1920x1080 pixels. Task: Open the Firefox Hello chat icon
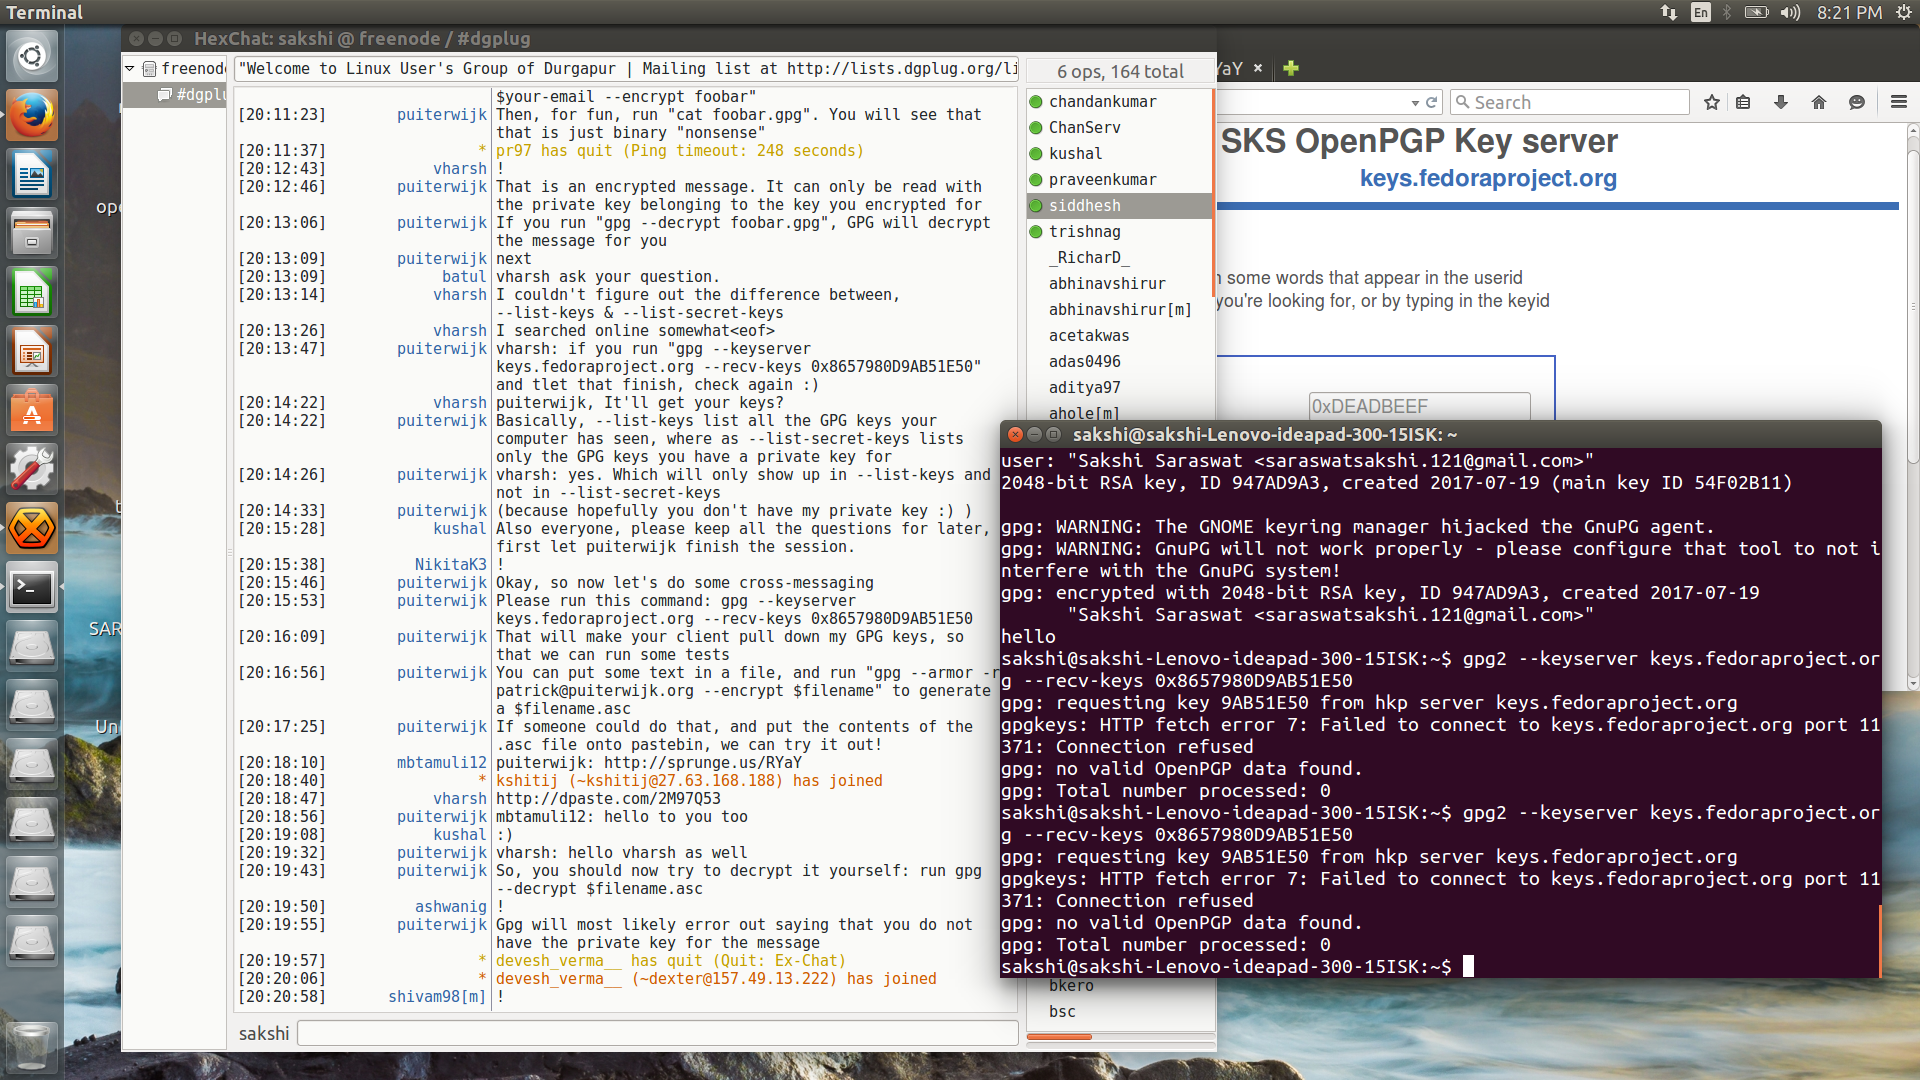1857,102
